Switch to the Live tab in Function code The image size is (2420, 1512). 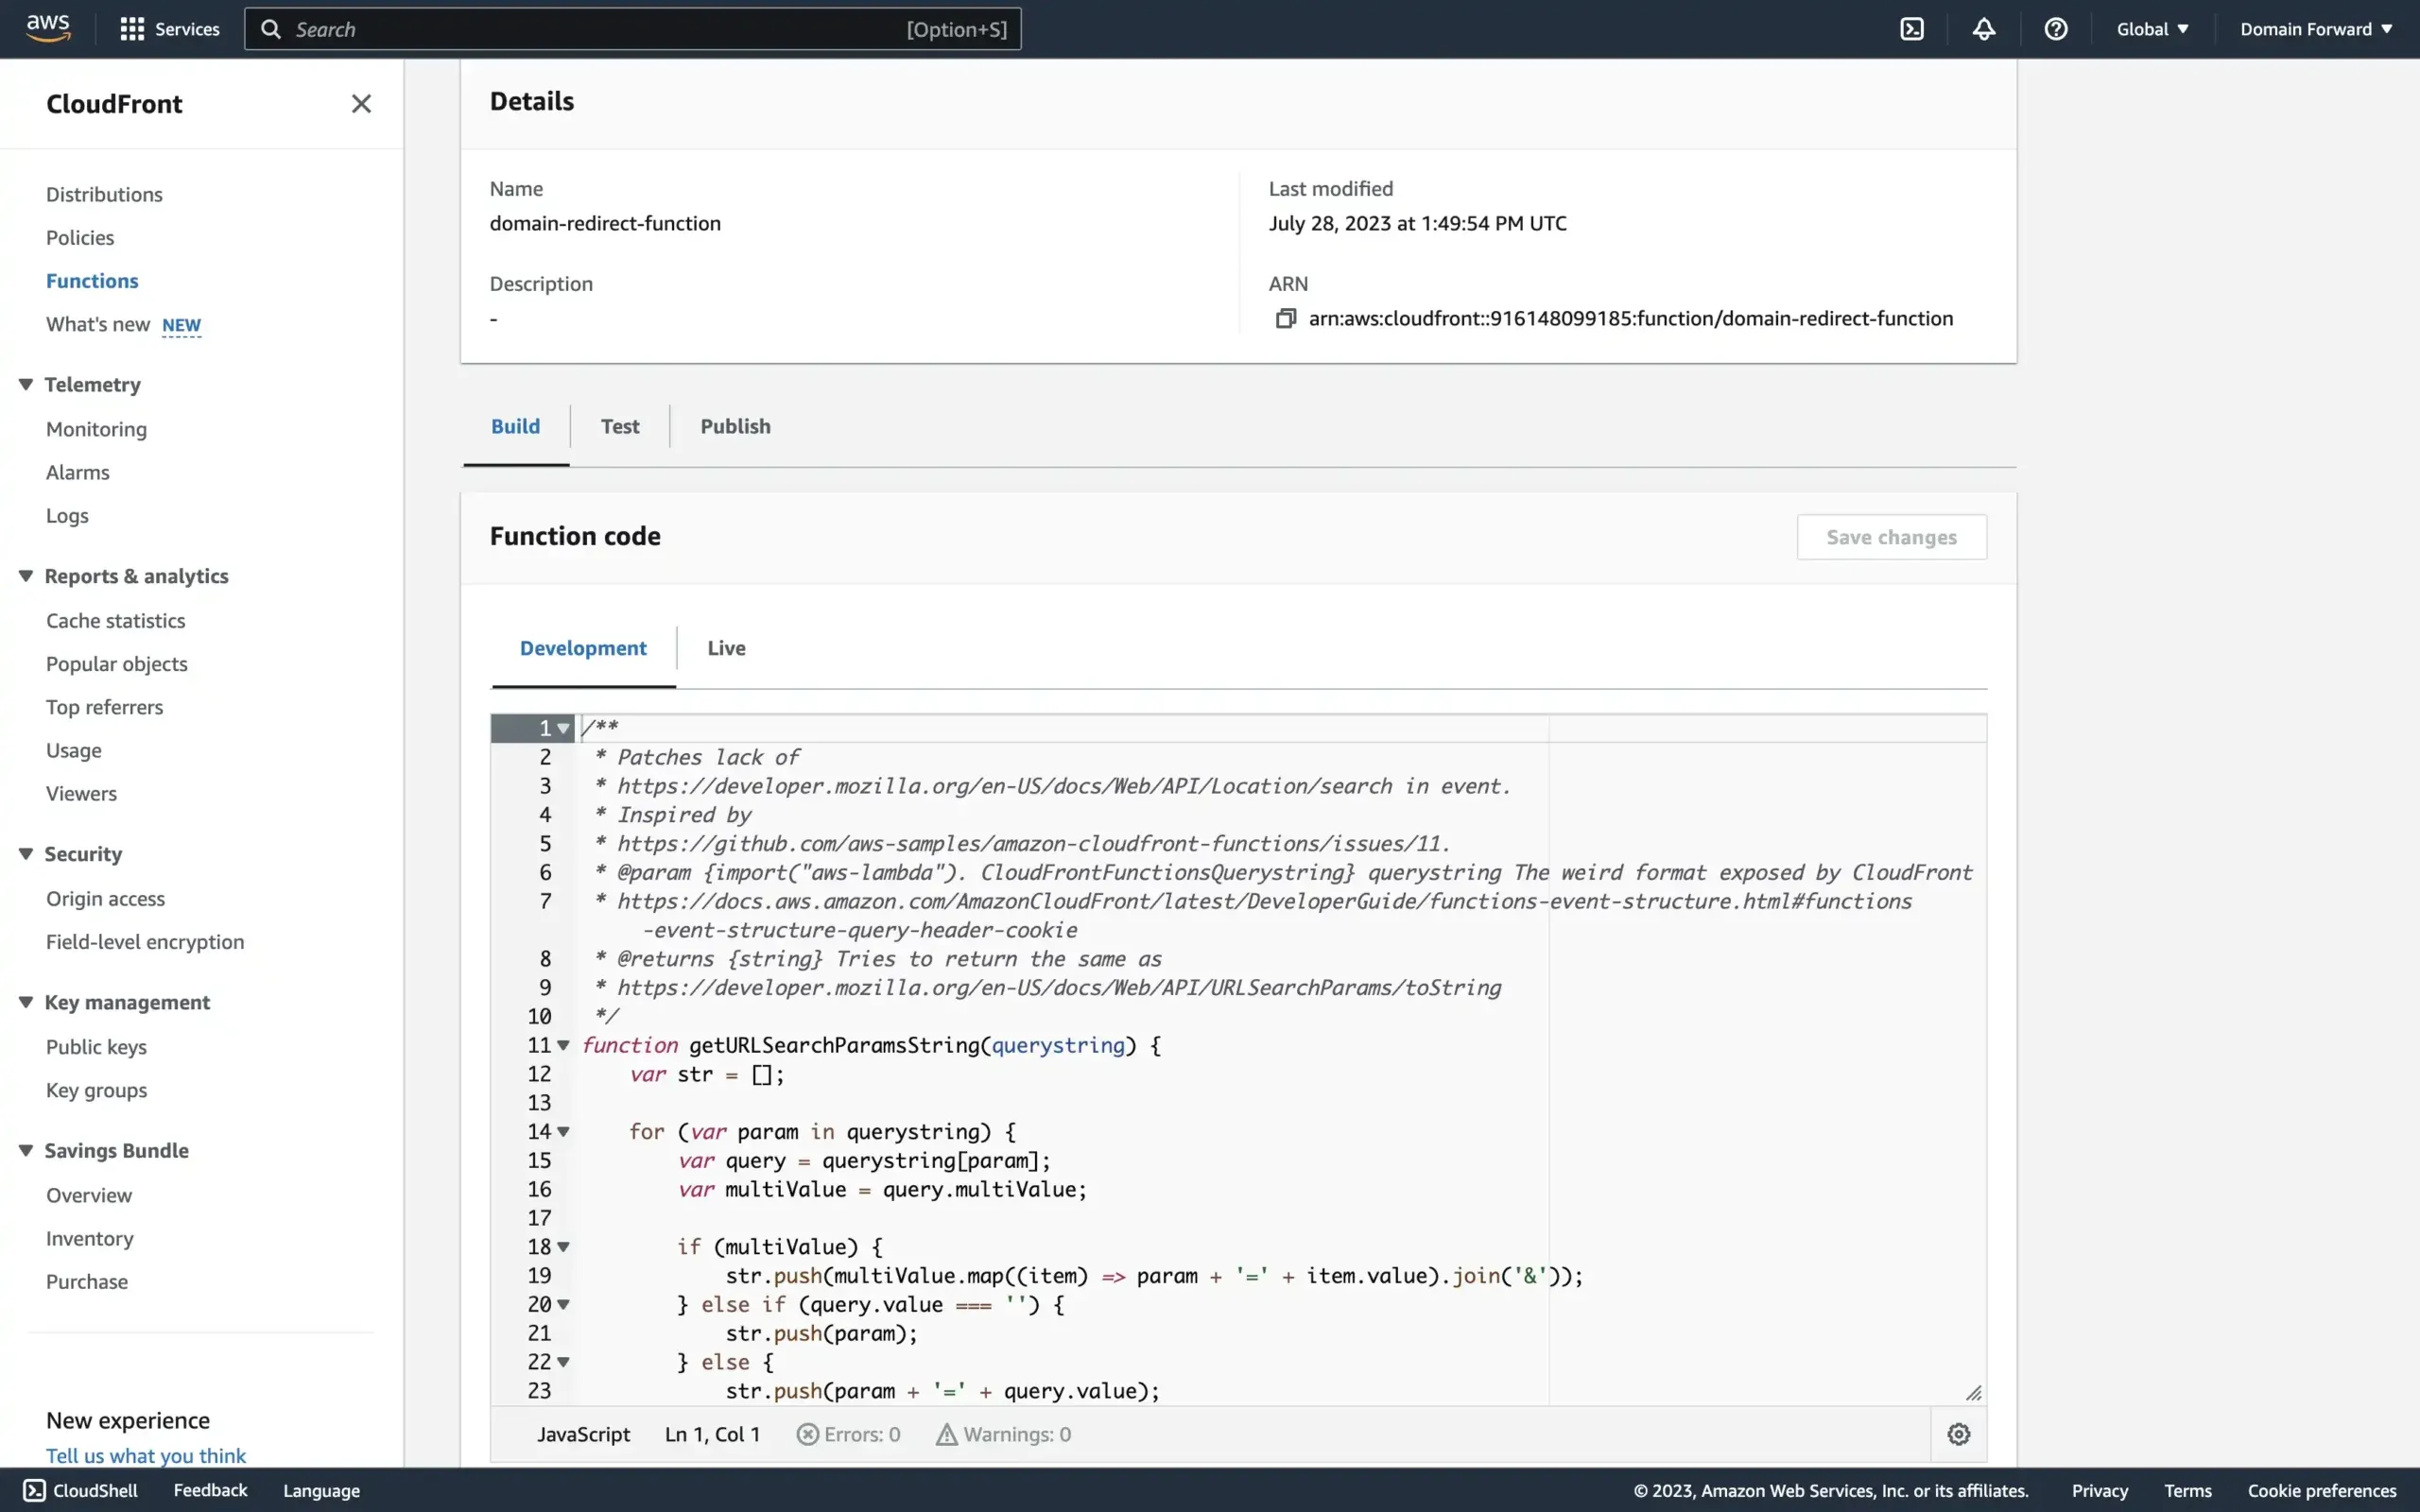tap(725, 647)
